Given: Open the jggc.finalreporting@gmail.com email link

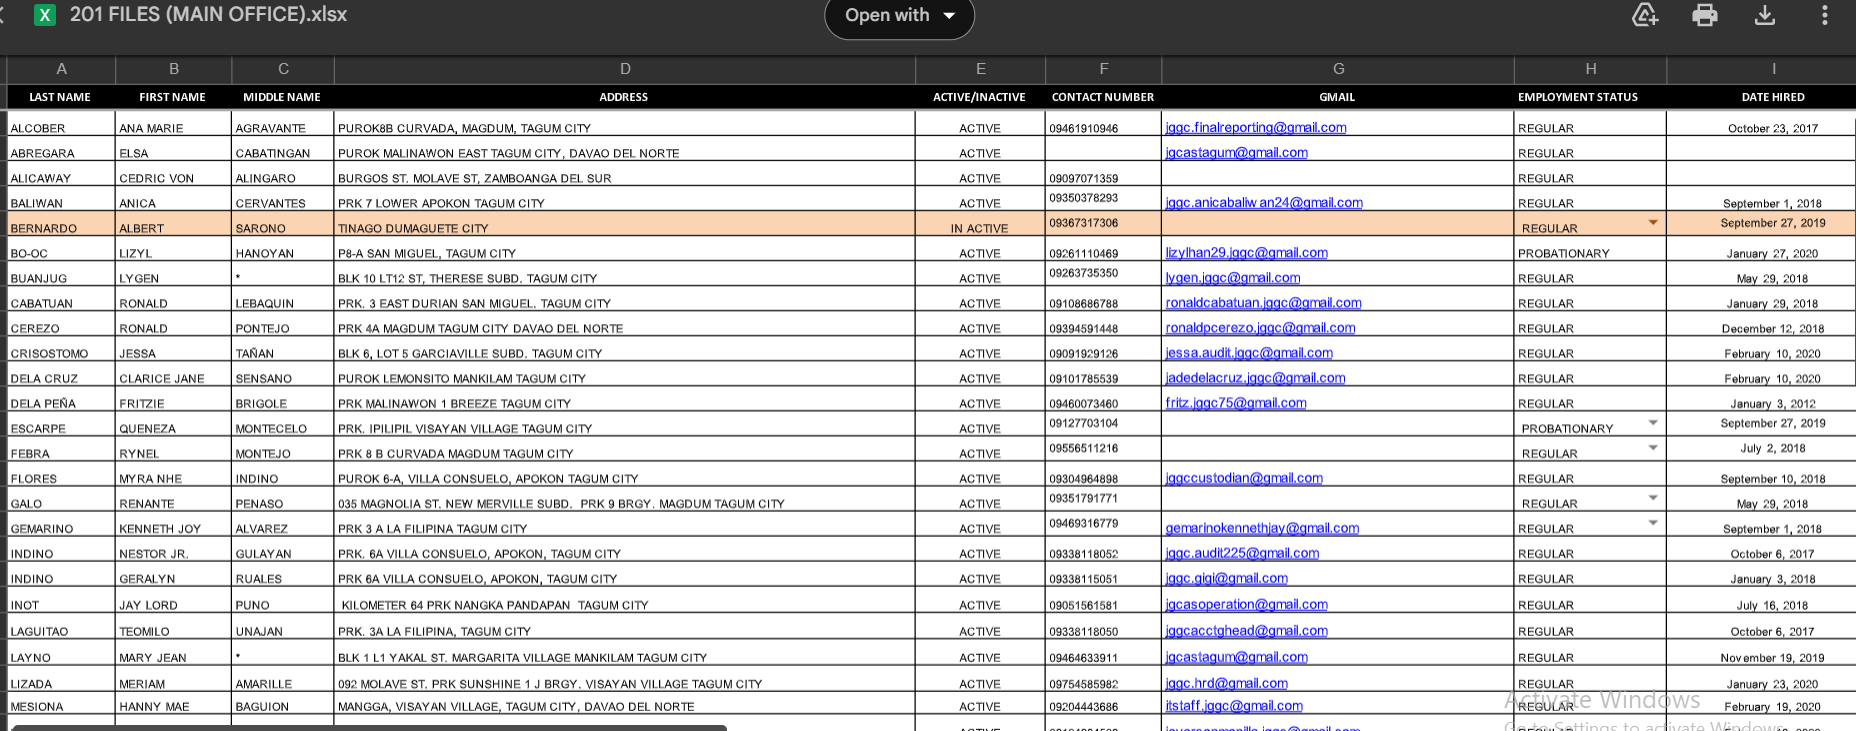Looking at the screenshot, I should 1255,128.
